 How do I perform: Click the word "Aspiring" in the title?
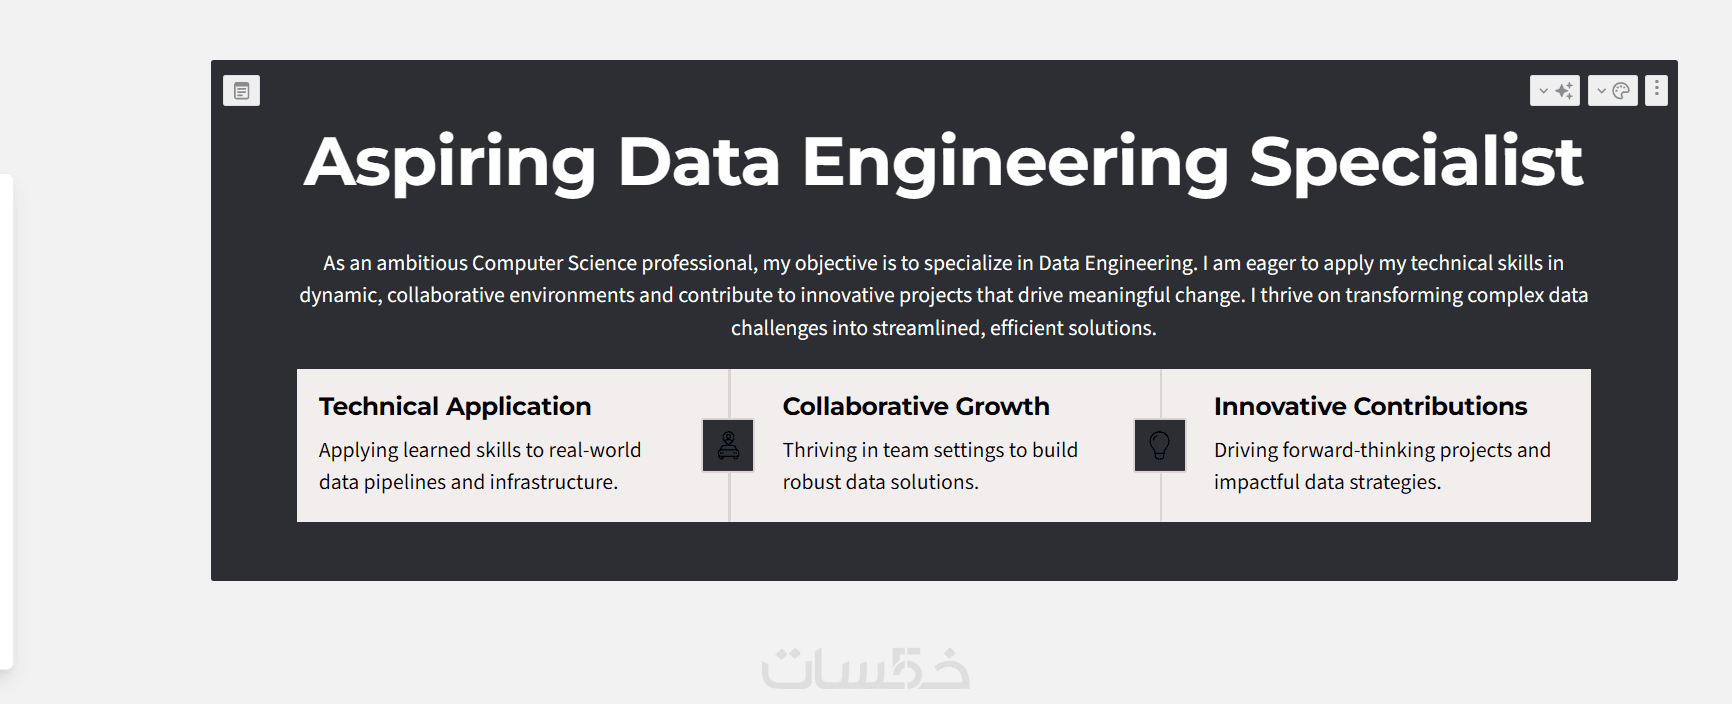(449, 162)
